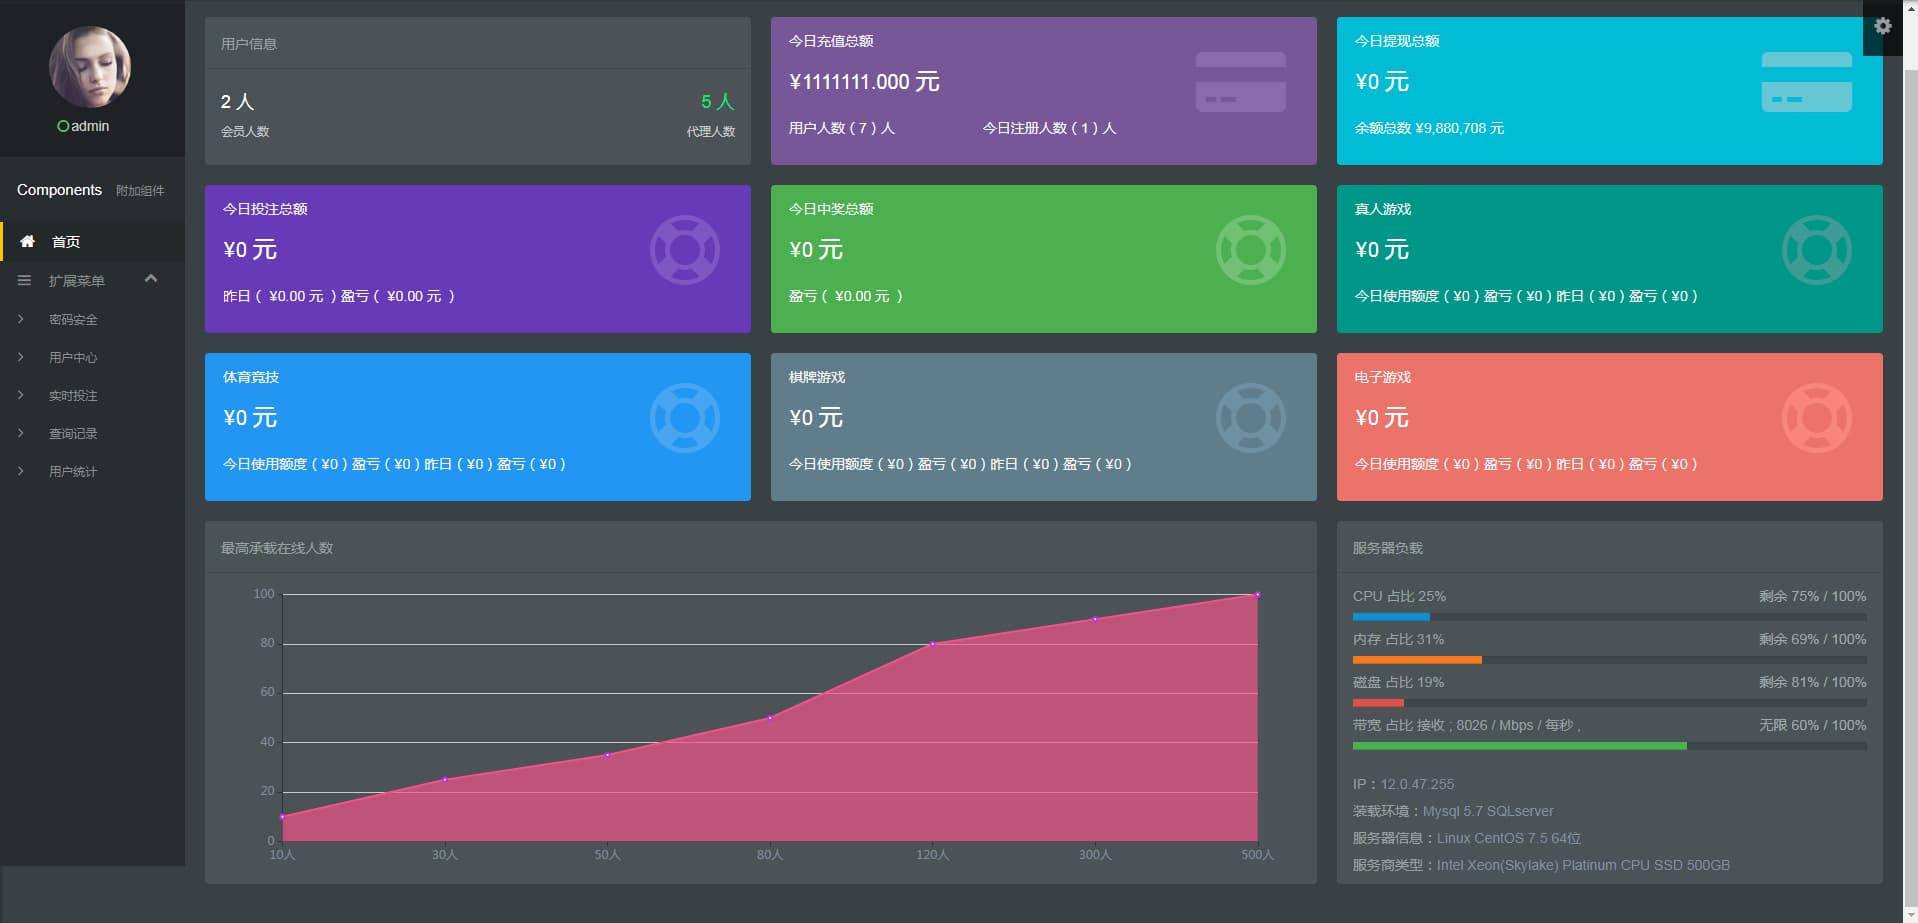Screen dimensions: 1918x923
Task: Click the lifebuoy icon in 真人游戏 card
Action: pyautogui.click(x=1816, y=250)
